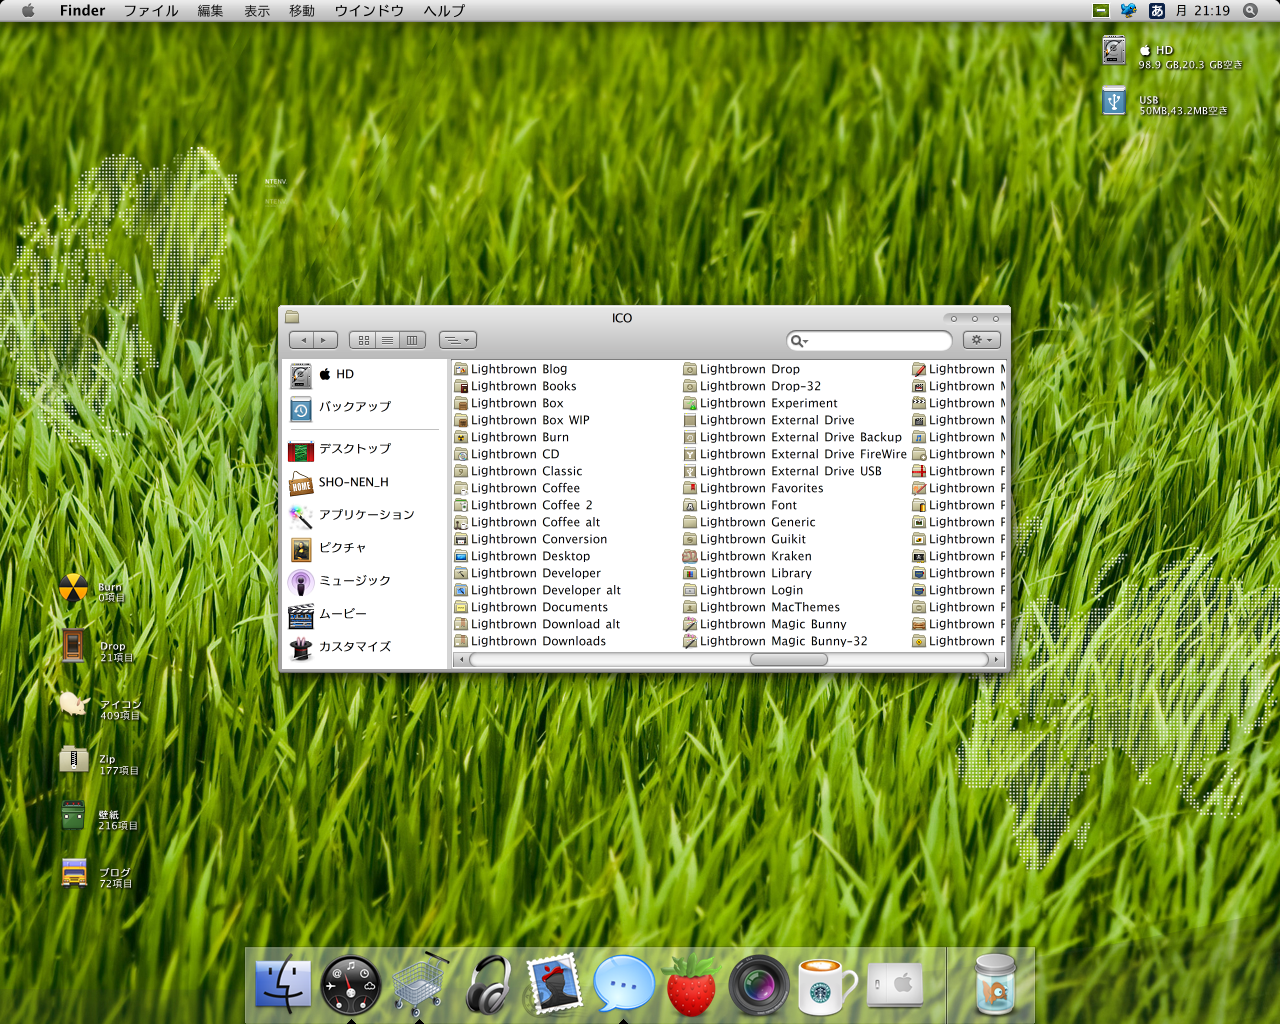Open the headphones music app in Dock

(489, 984)
